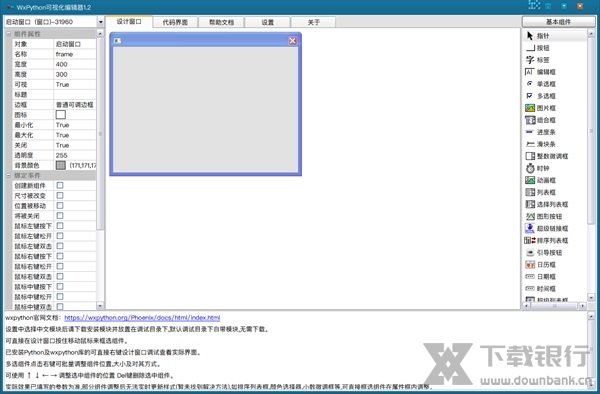Switch to the 设置 settings tab
This screenshot has width=600, height=394.
pos(267,22)
